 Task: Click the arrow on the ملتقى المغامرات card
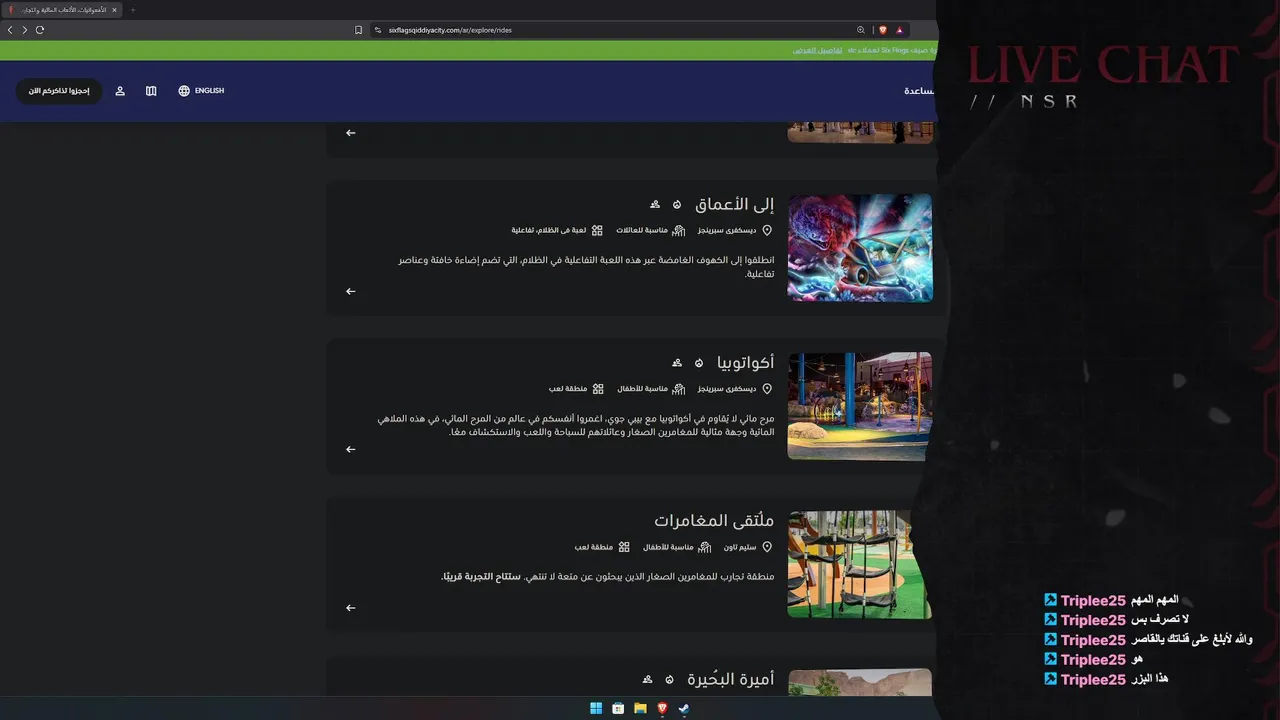350,607
